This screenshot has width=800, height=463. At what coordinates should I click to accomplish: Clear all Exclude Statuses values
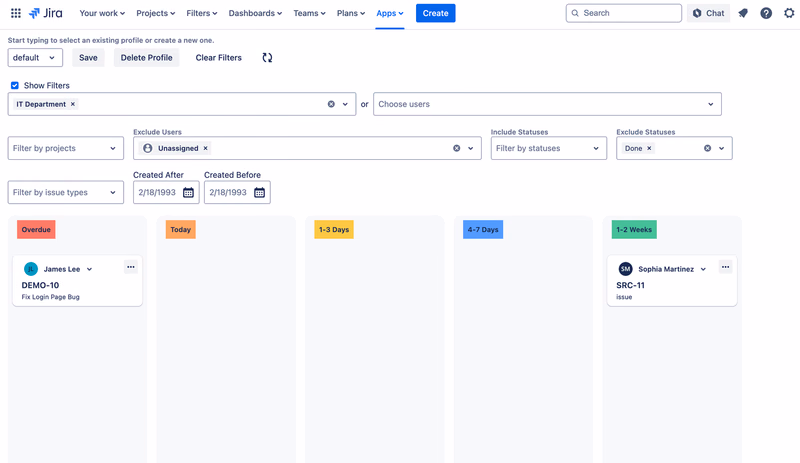coord(708,148)
